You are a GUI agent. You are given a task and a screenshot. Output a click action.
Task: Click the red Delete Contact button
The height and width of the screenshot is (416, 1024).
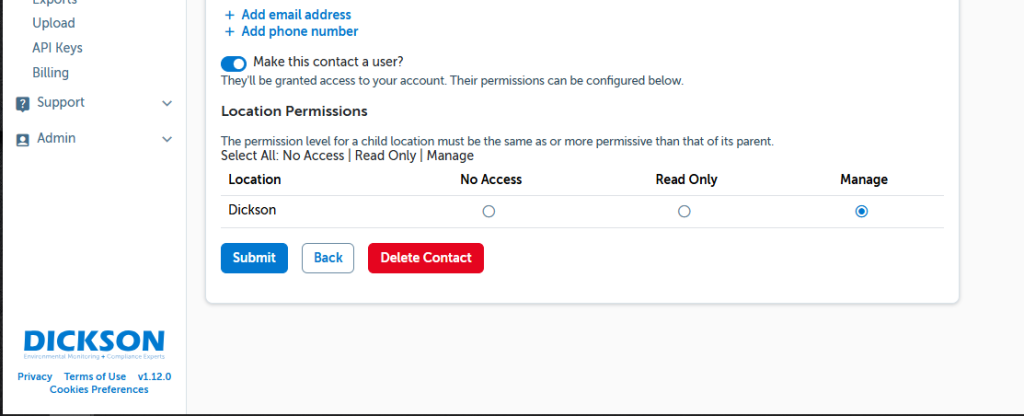click(426, 258)
